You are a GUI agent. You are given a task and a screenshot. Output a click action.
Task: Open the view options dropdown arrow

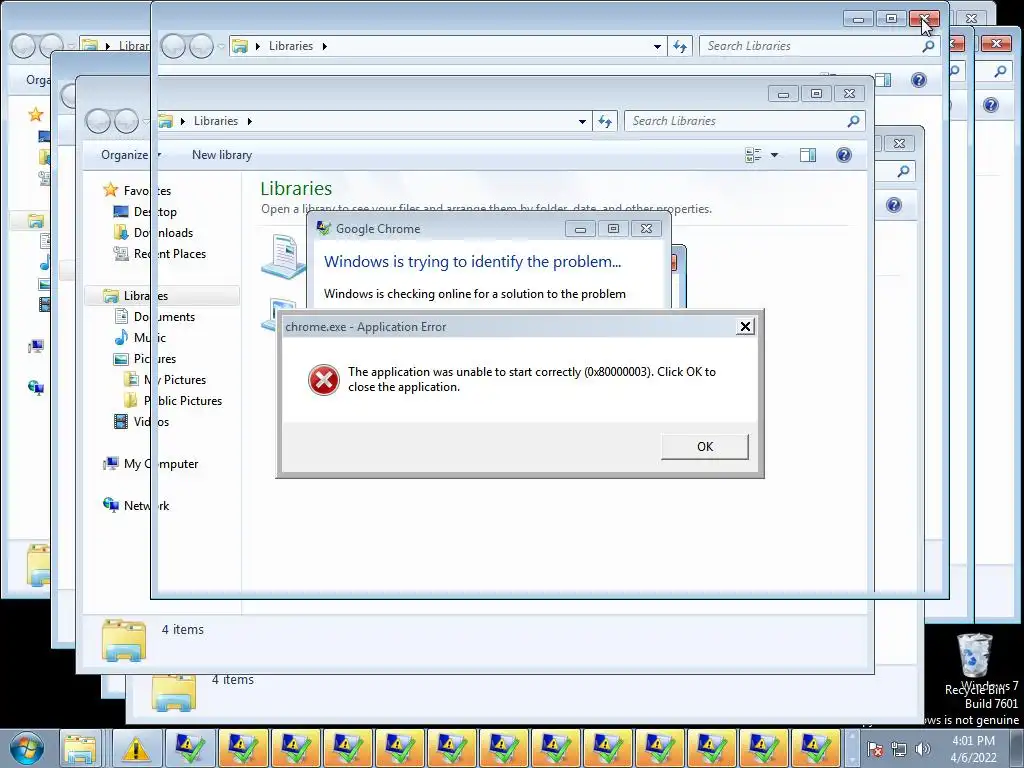775,155
